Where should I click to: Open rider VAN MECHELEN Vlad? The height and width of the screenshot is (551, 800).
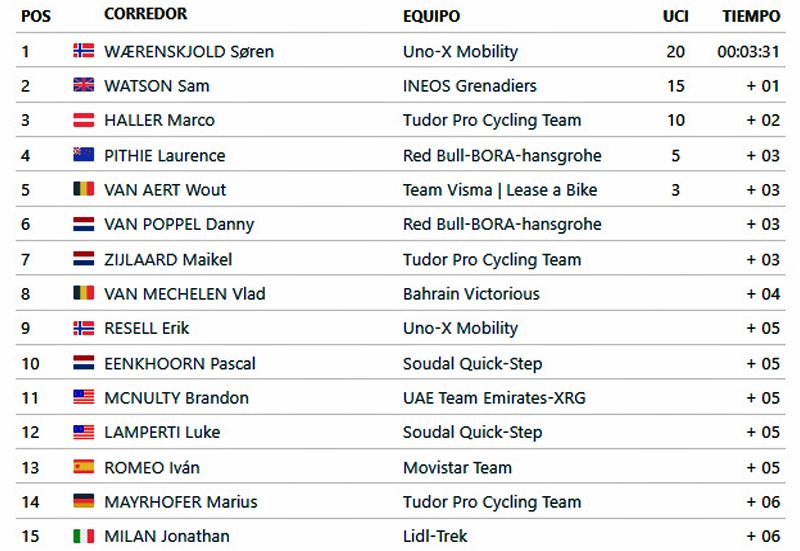(185, 294)
